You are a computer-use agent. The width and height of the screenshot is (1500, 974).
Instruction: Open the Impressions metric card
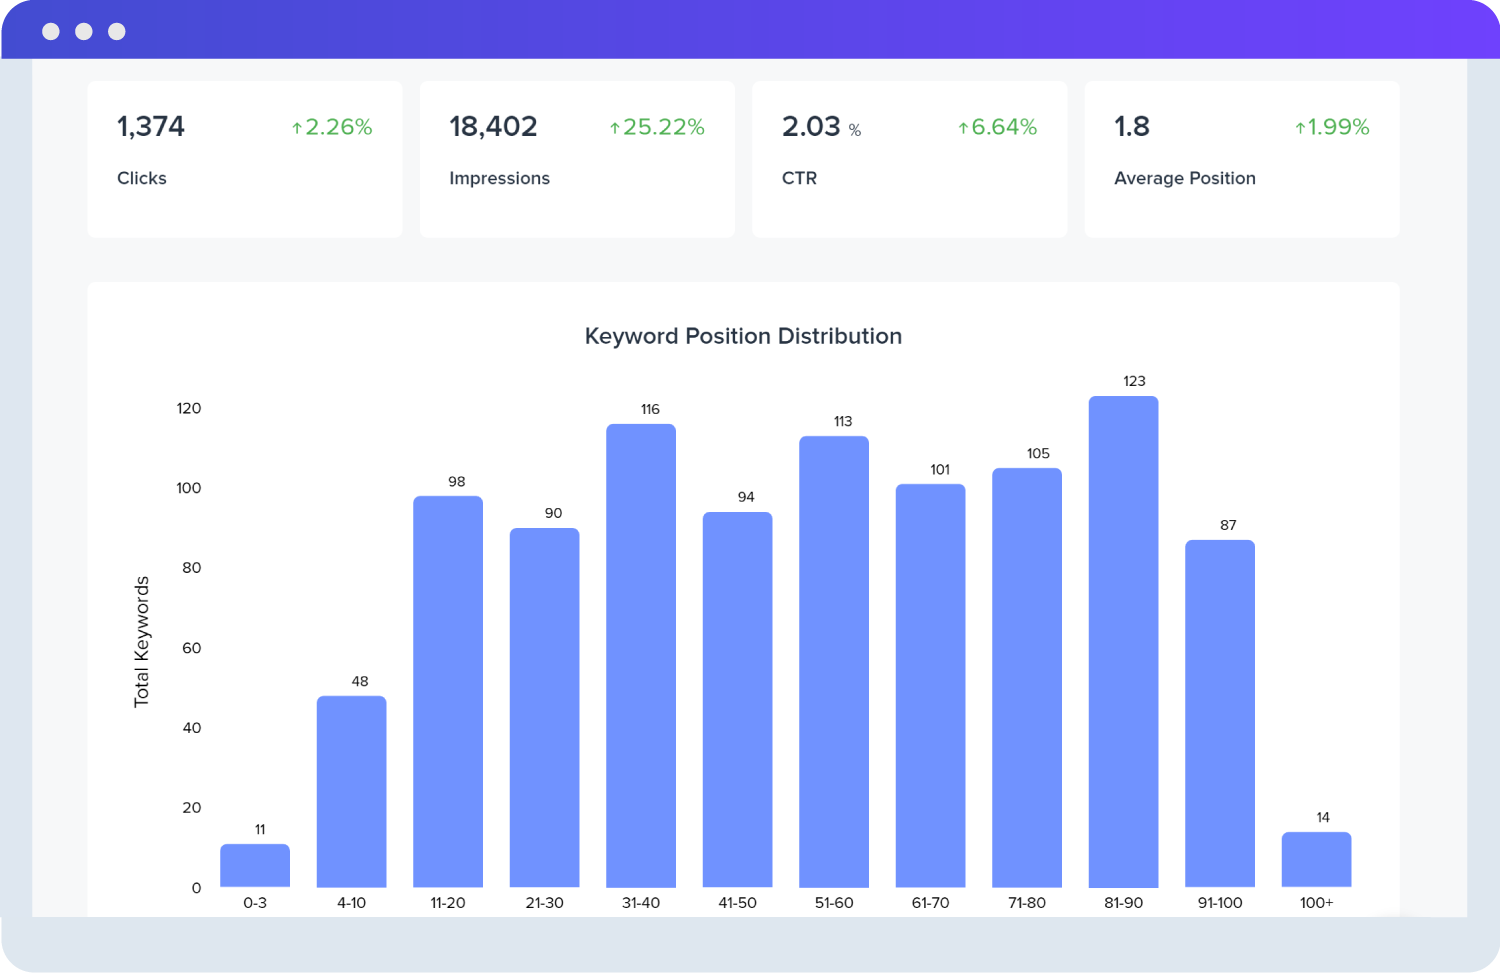(577, 159)
